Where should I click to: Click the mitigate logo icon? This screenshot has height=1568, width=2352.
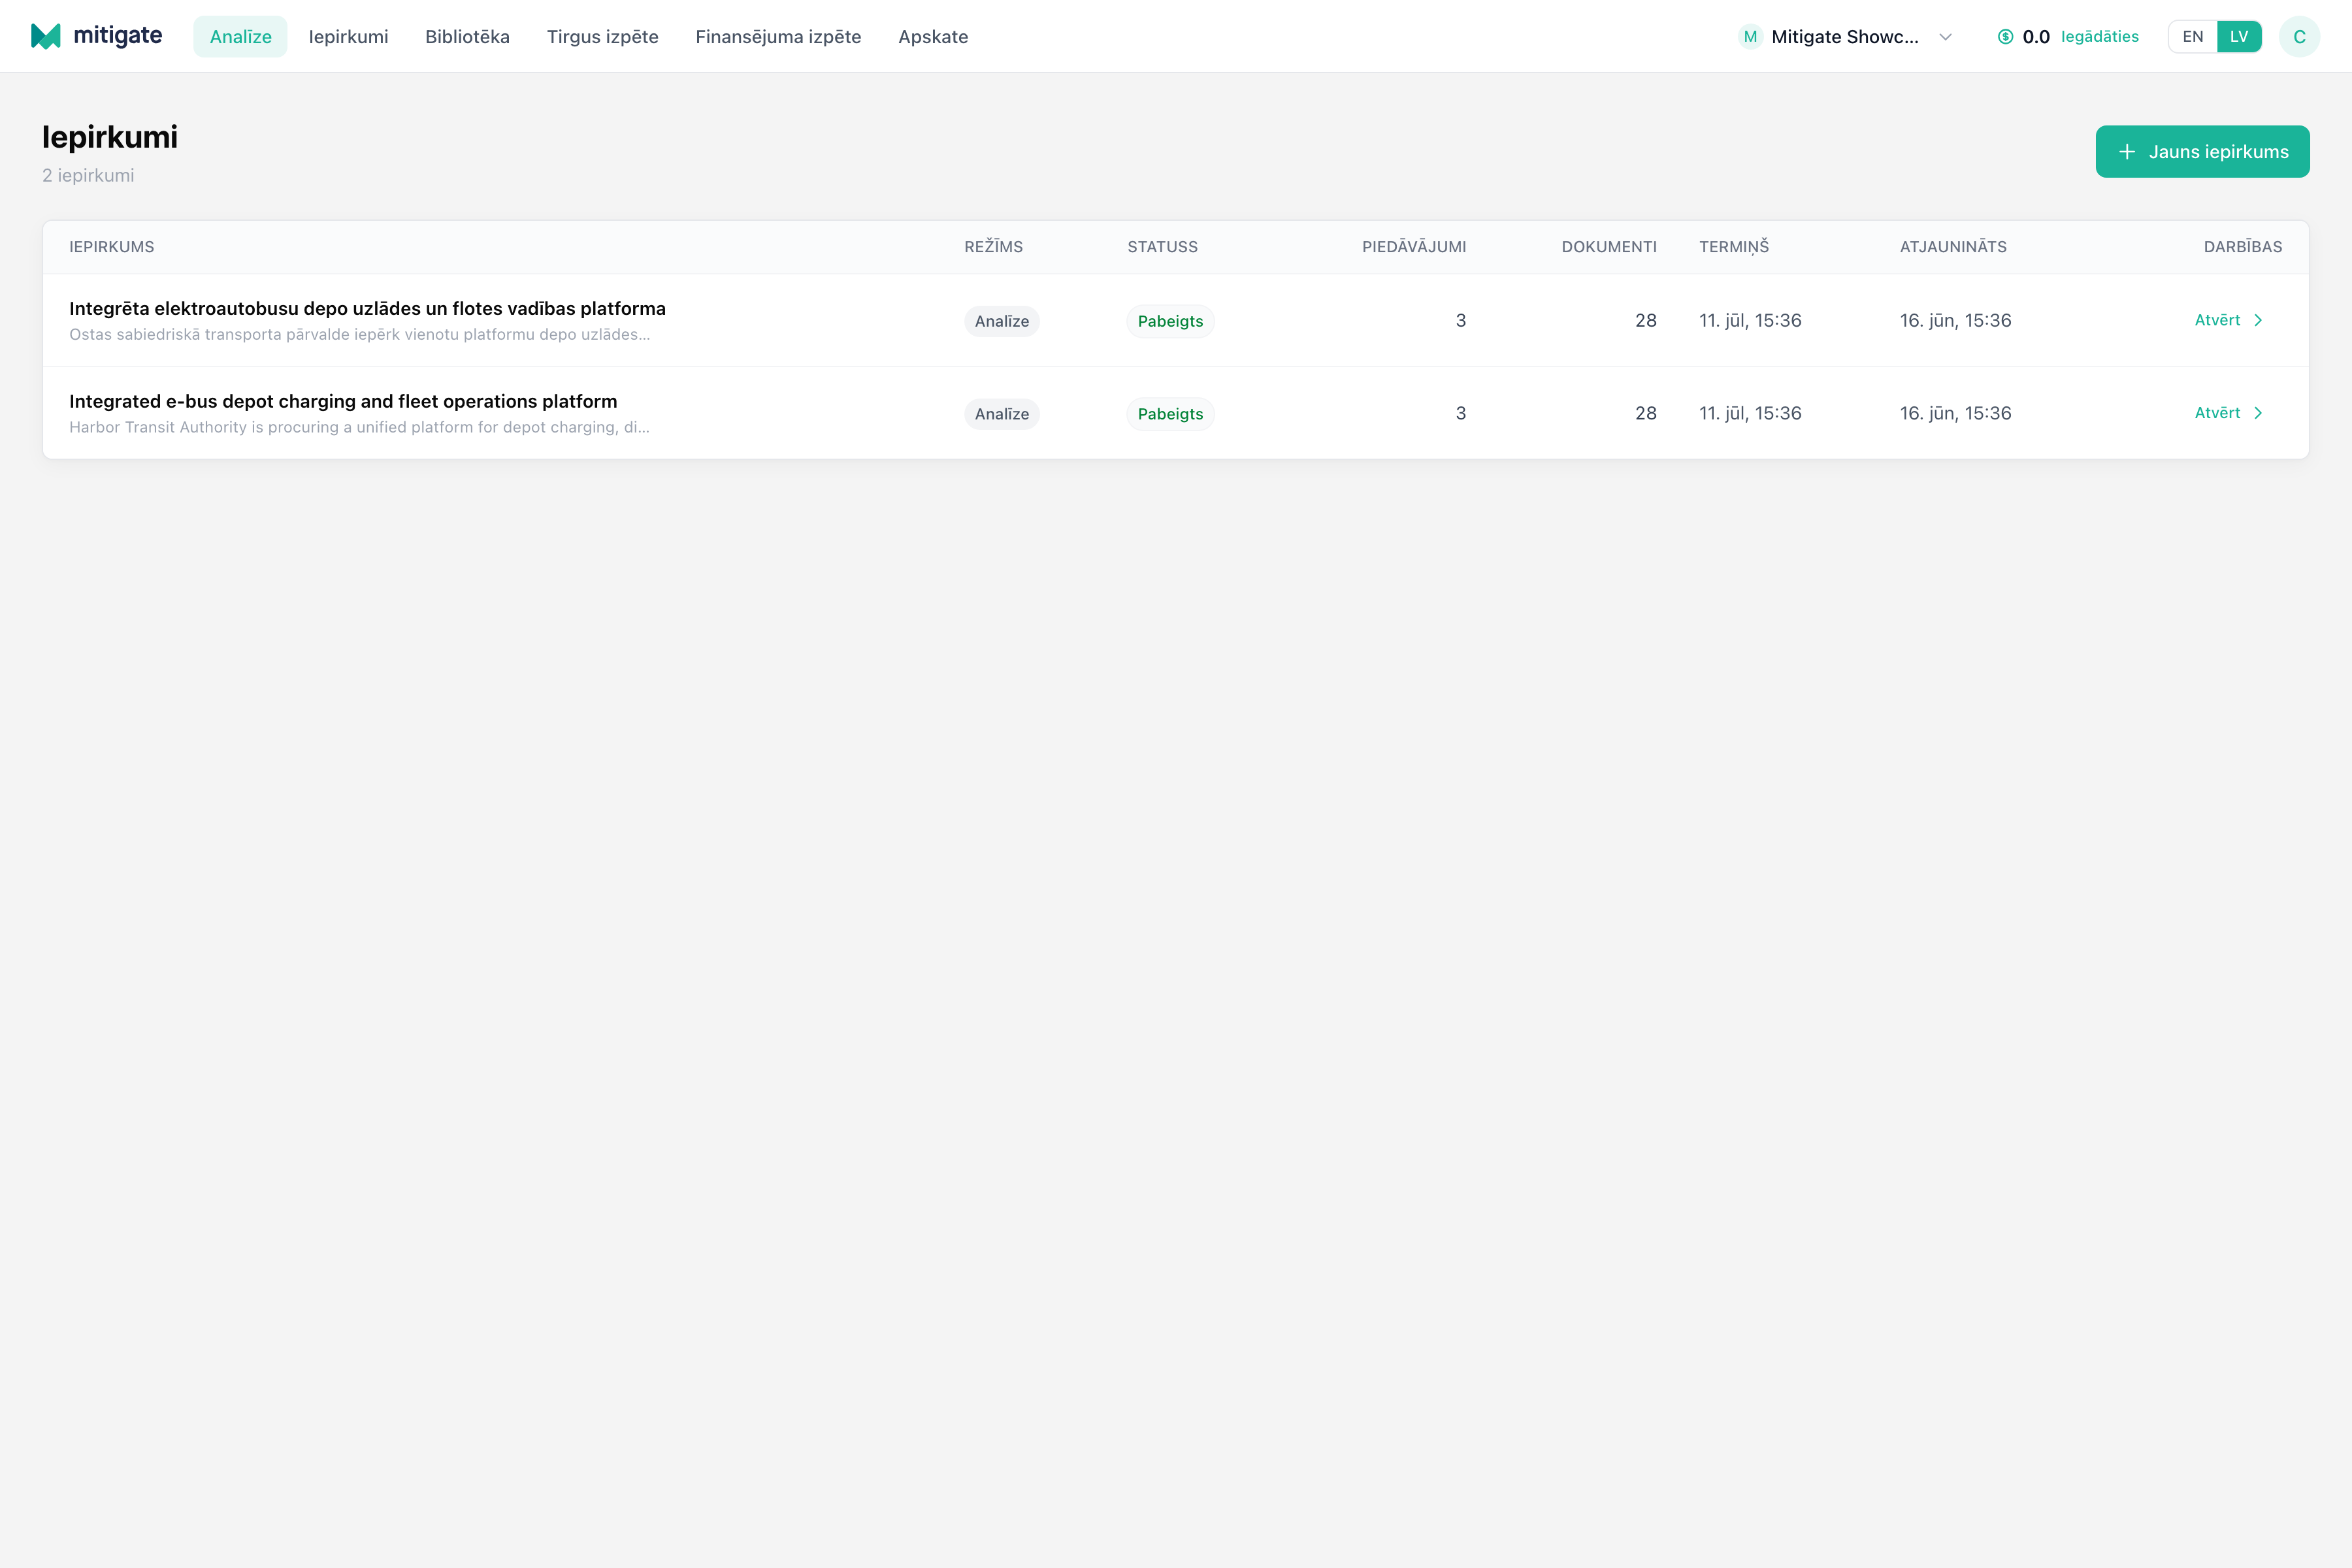(x=46, y=36)
